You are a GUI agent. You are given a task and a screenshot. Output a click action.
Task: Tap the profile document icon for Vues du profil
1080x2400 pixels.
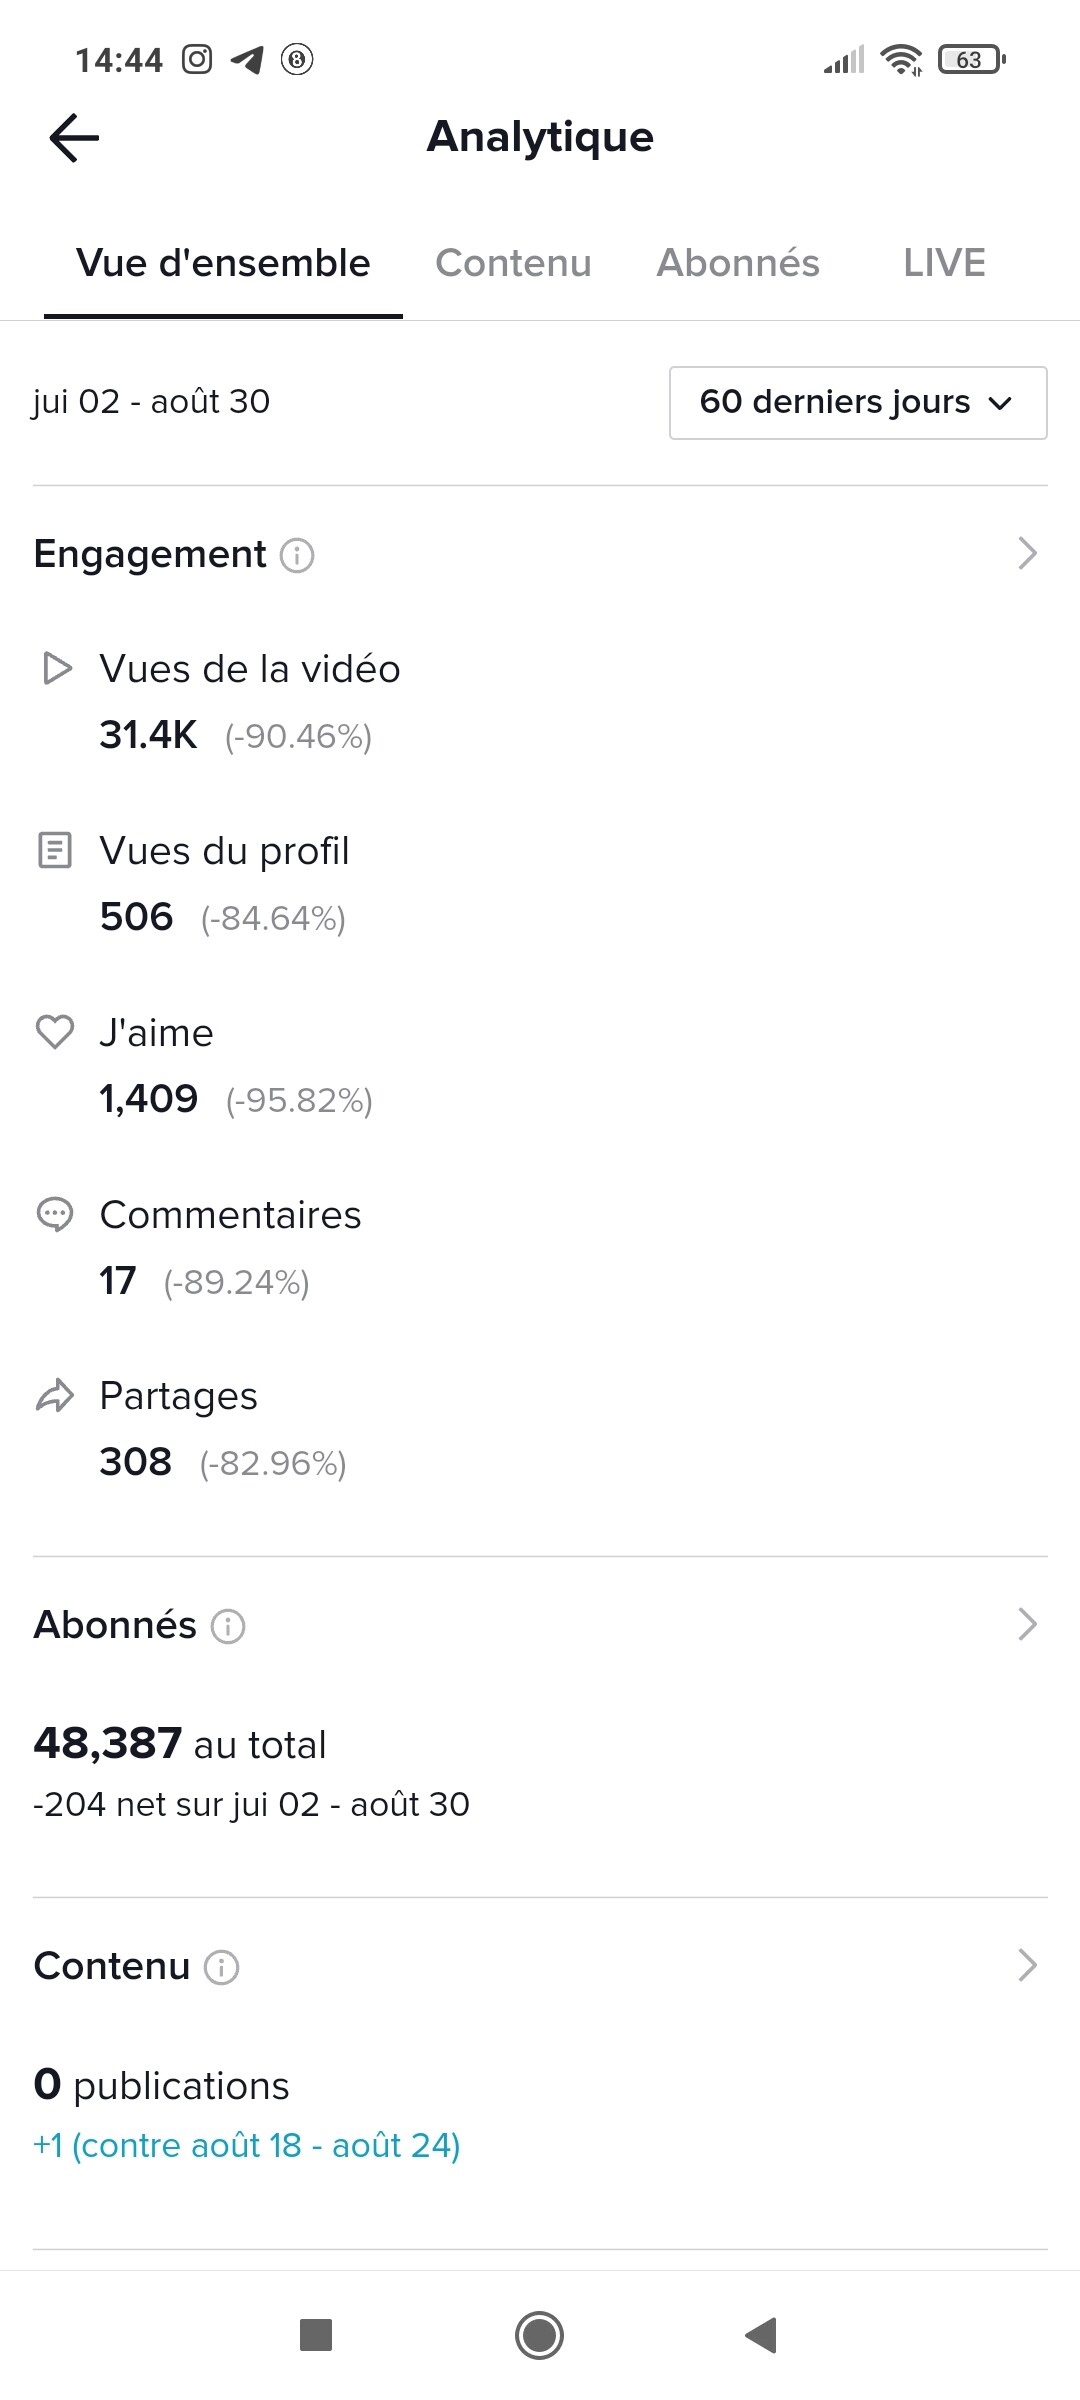55,850
